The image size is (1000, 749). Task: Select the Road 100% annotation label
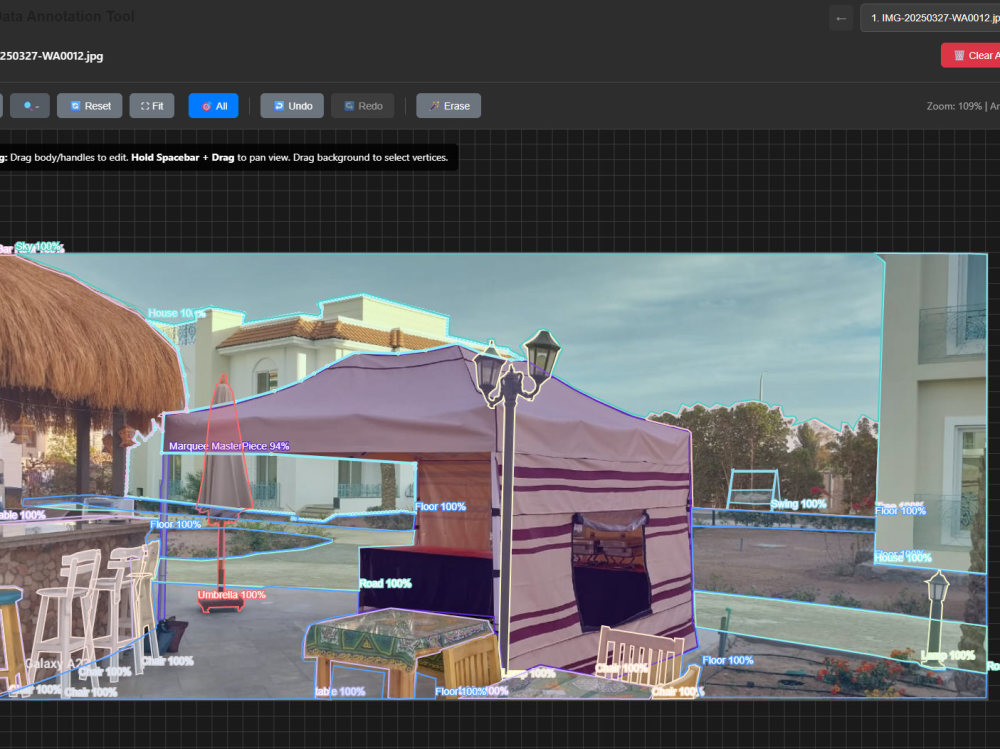[385, 583]
